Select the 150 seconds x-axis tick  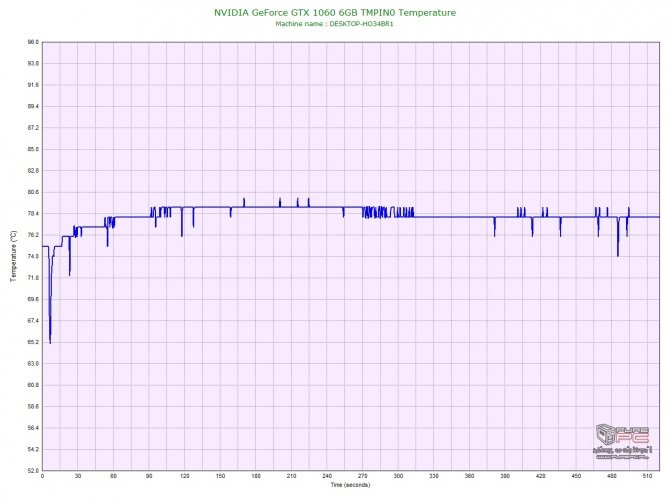pyautogui.click(x=220, y=476)
